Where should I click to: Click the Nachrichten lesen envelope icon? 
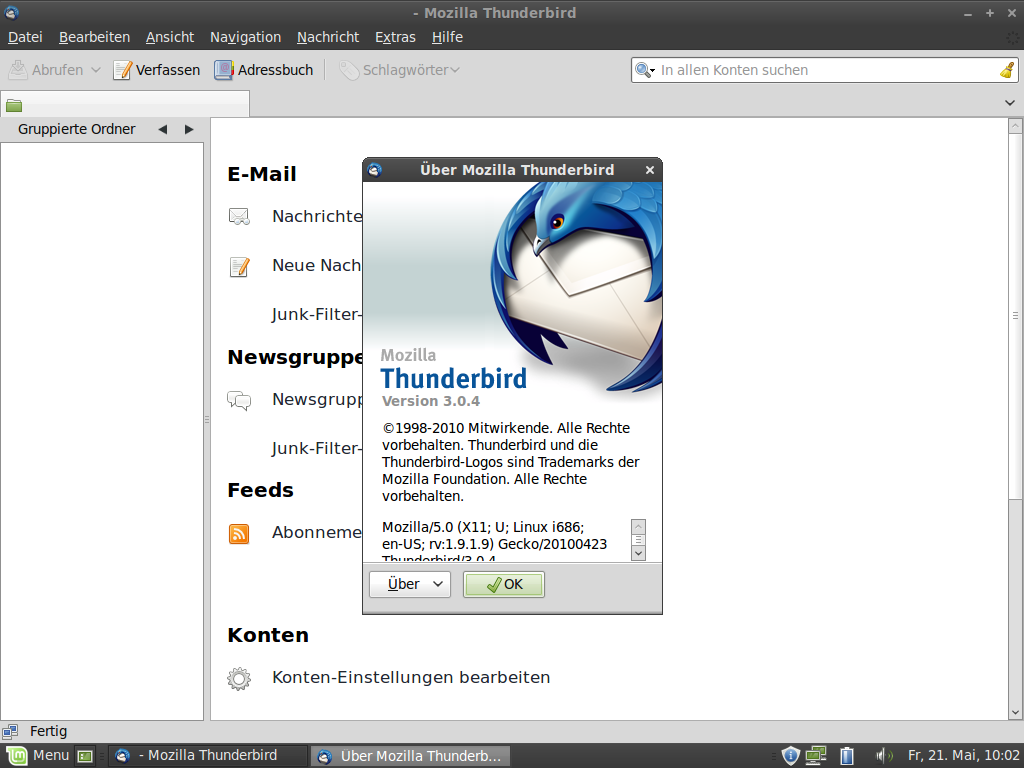(239, 214)
